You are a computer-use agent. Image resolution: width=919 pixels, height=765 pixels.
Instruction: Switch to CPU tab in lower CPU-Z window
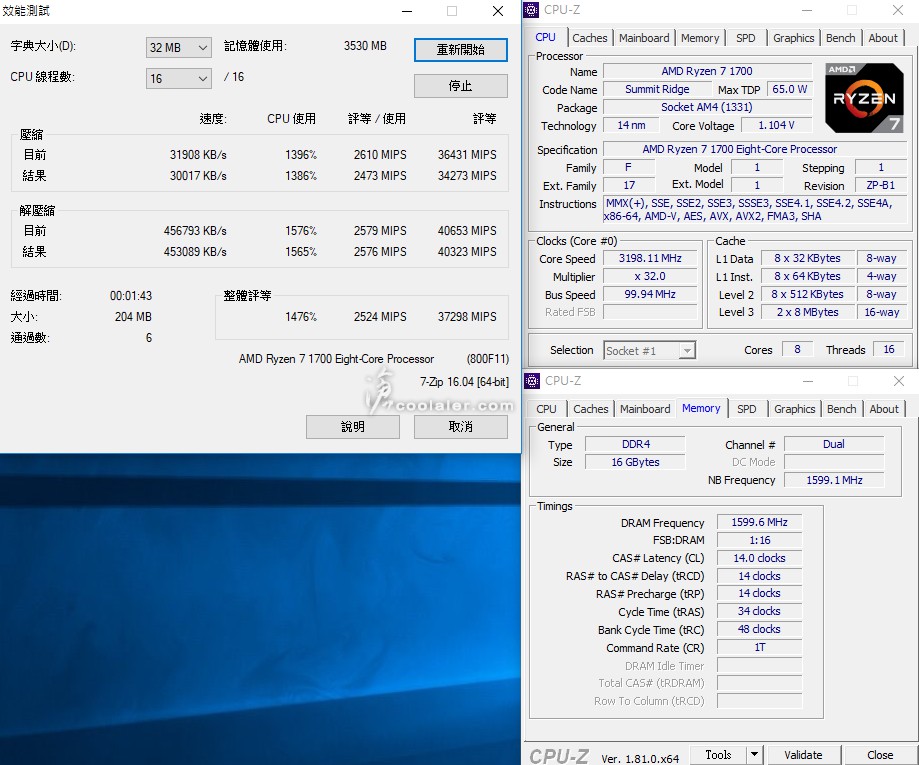546,409
